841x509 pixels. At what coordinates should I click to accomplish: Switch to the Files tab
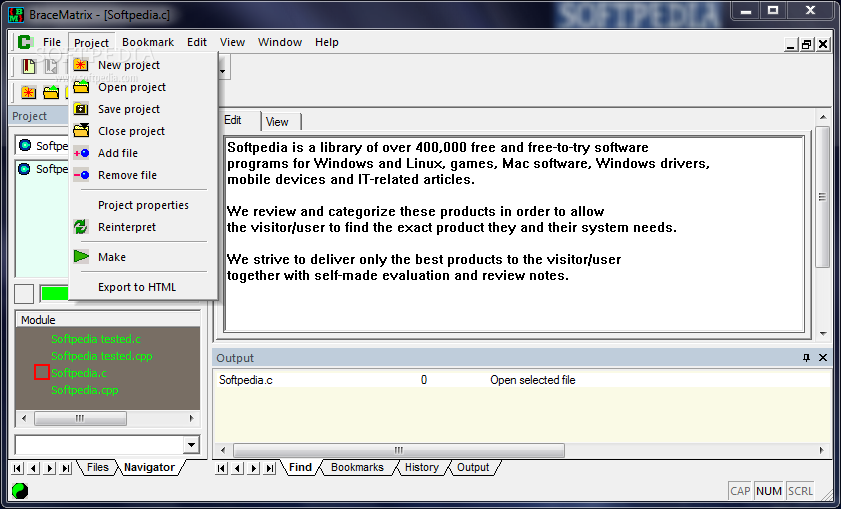click(98, 467)
